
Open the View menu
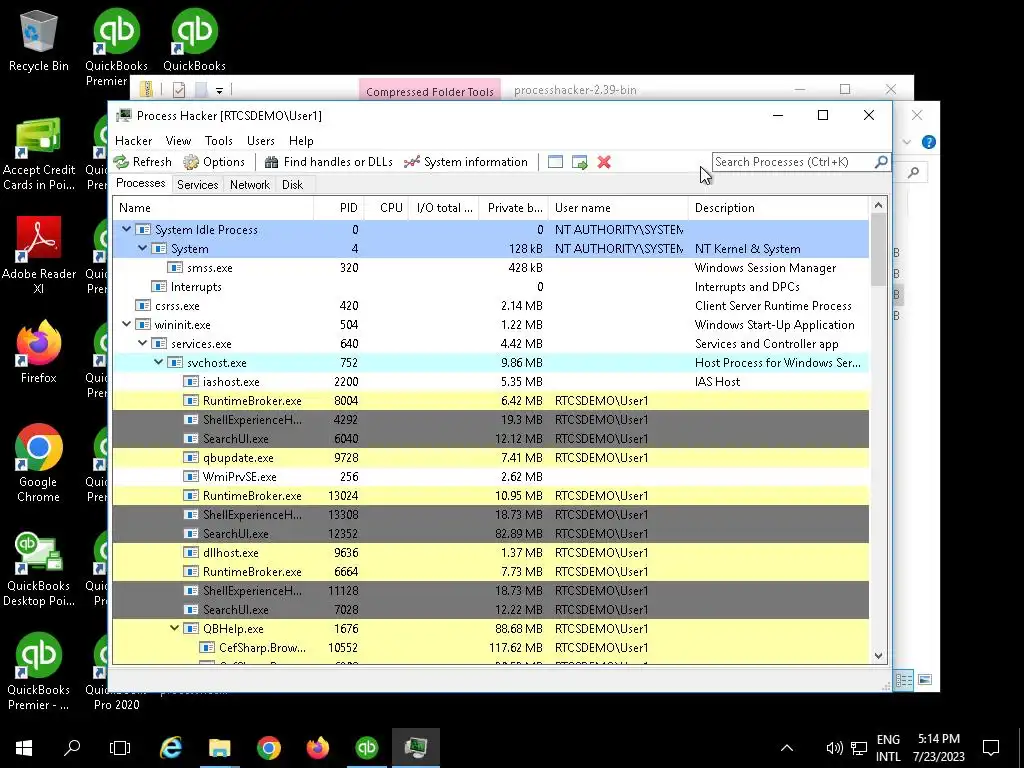tap(178, 140)
